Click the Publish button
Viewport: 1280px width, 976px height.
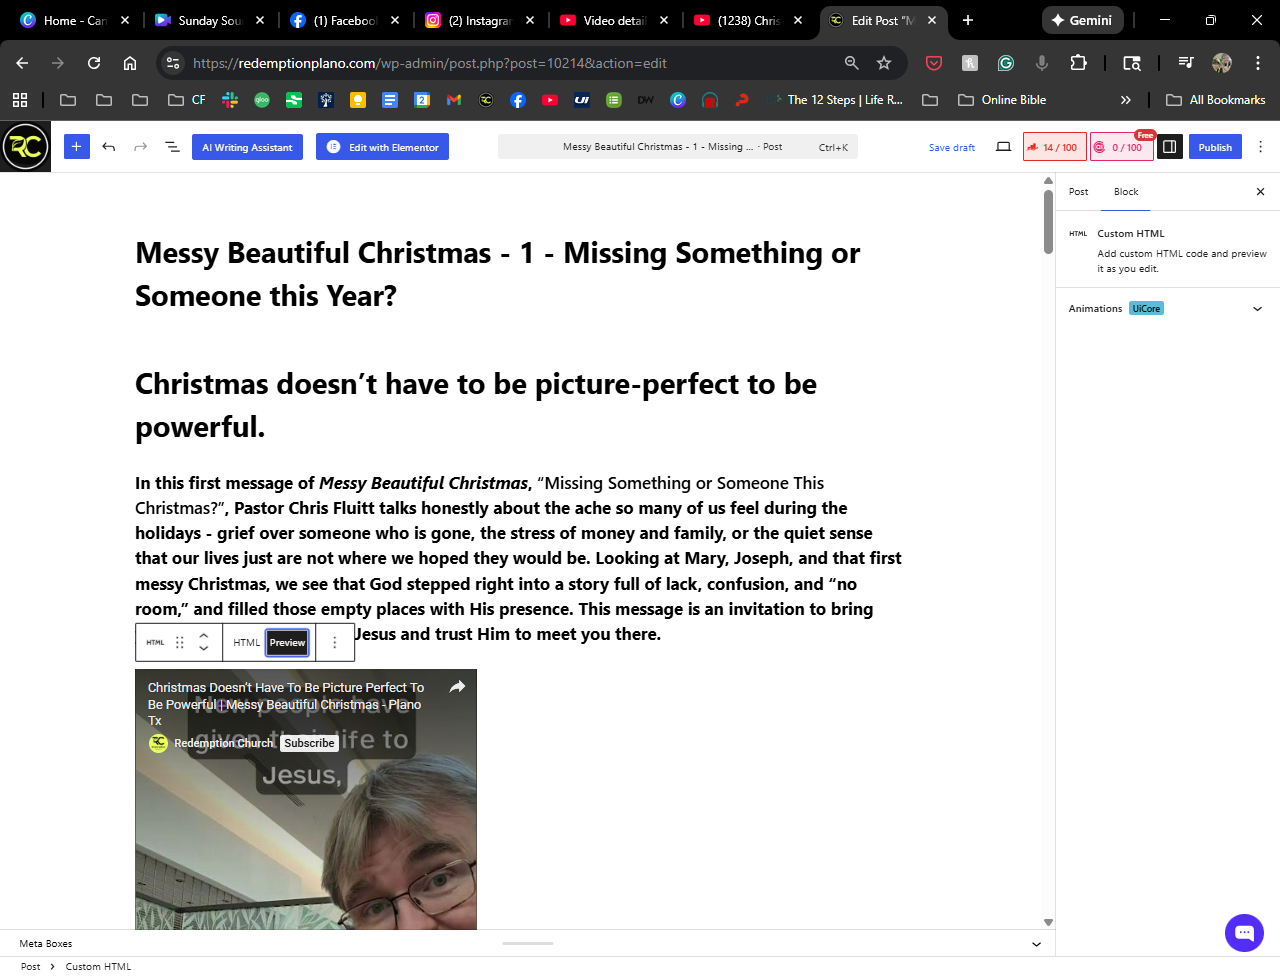(1215, 147)
